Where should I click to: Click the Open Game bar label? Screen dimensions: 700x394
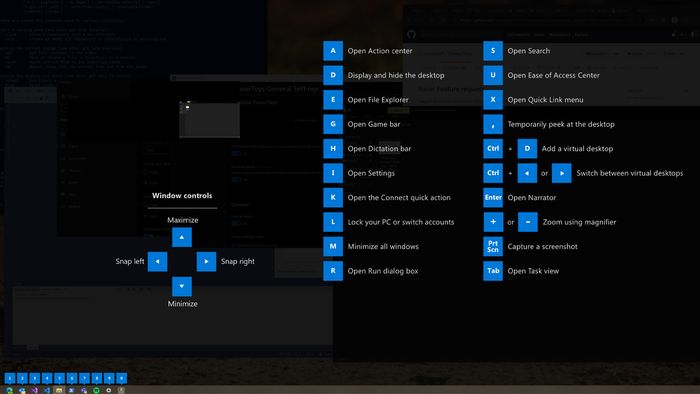[x=374, y=124]
